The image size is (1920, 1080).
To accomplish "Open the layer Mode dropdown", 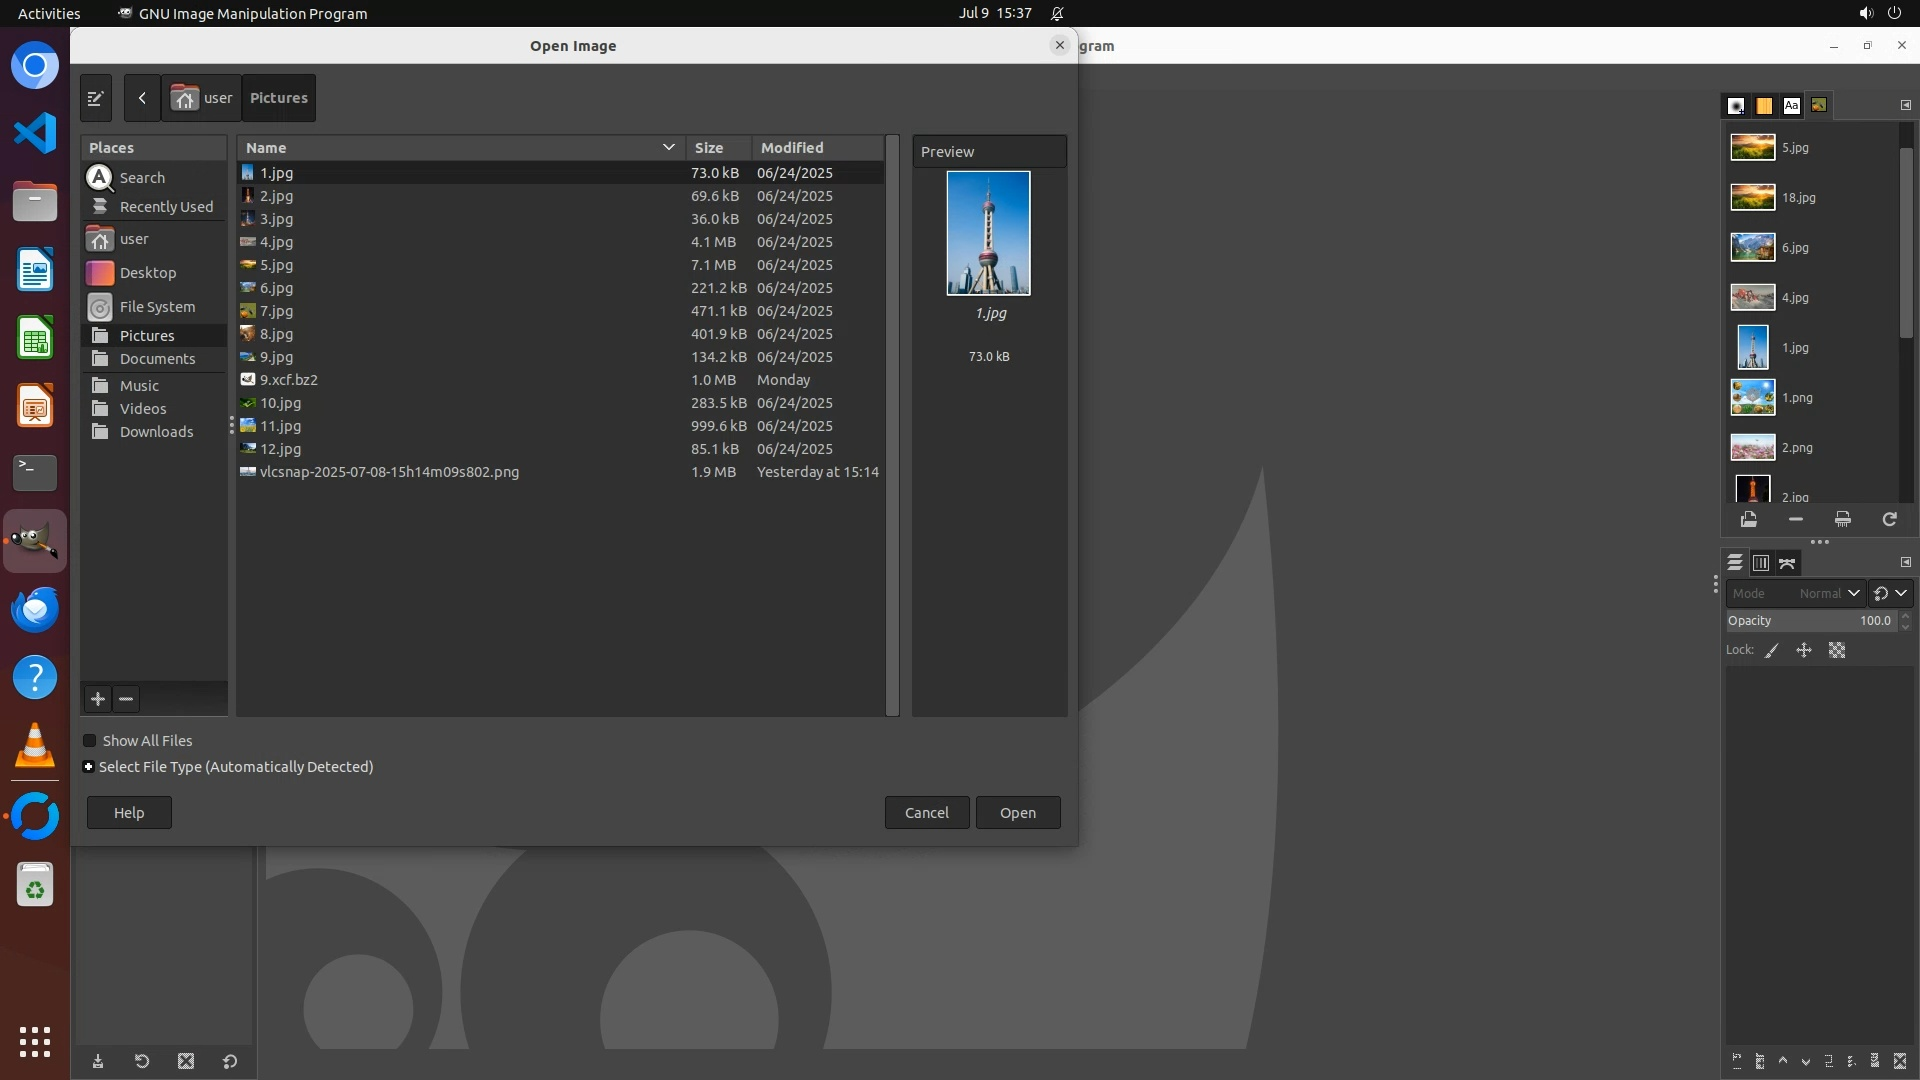I will 1795,593.
